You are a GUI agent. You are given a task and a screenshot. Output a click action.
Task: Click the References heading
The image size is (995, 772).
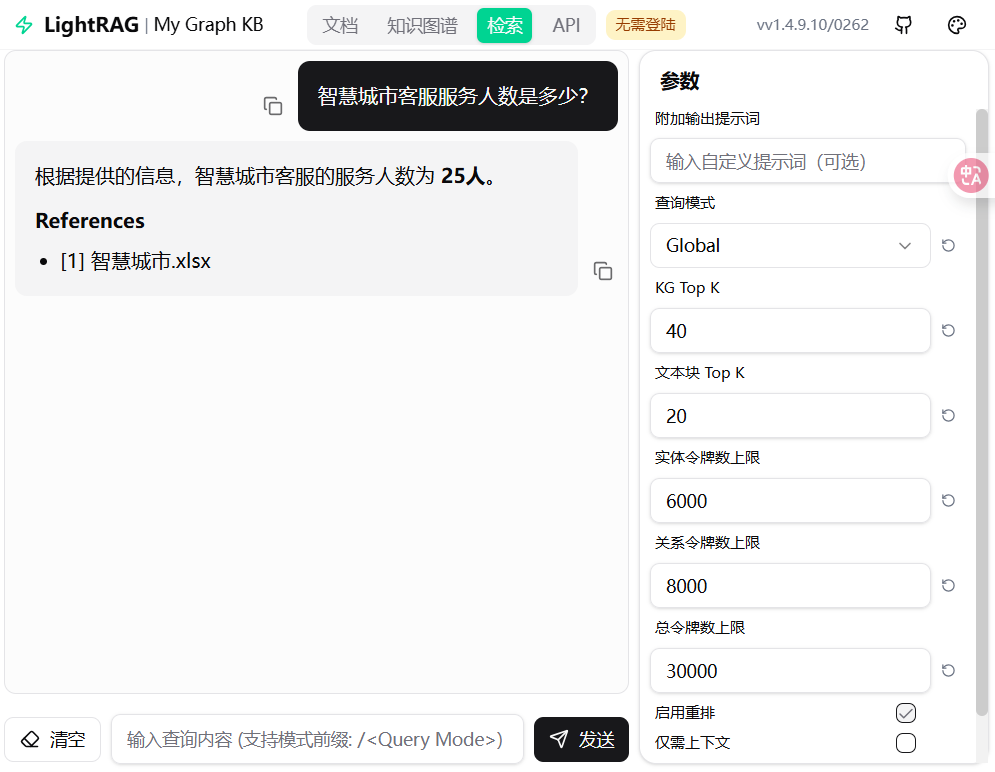click(x=90, y=221)
